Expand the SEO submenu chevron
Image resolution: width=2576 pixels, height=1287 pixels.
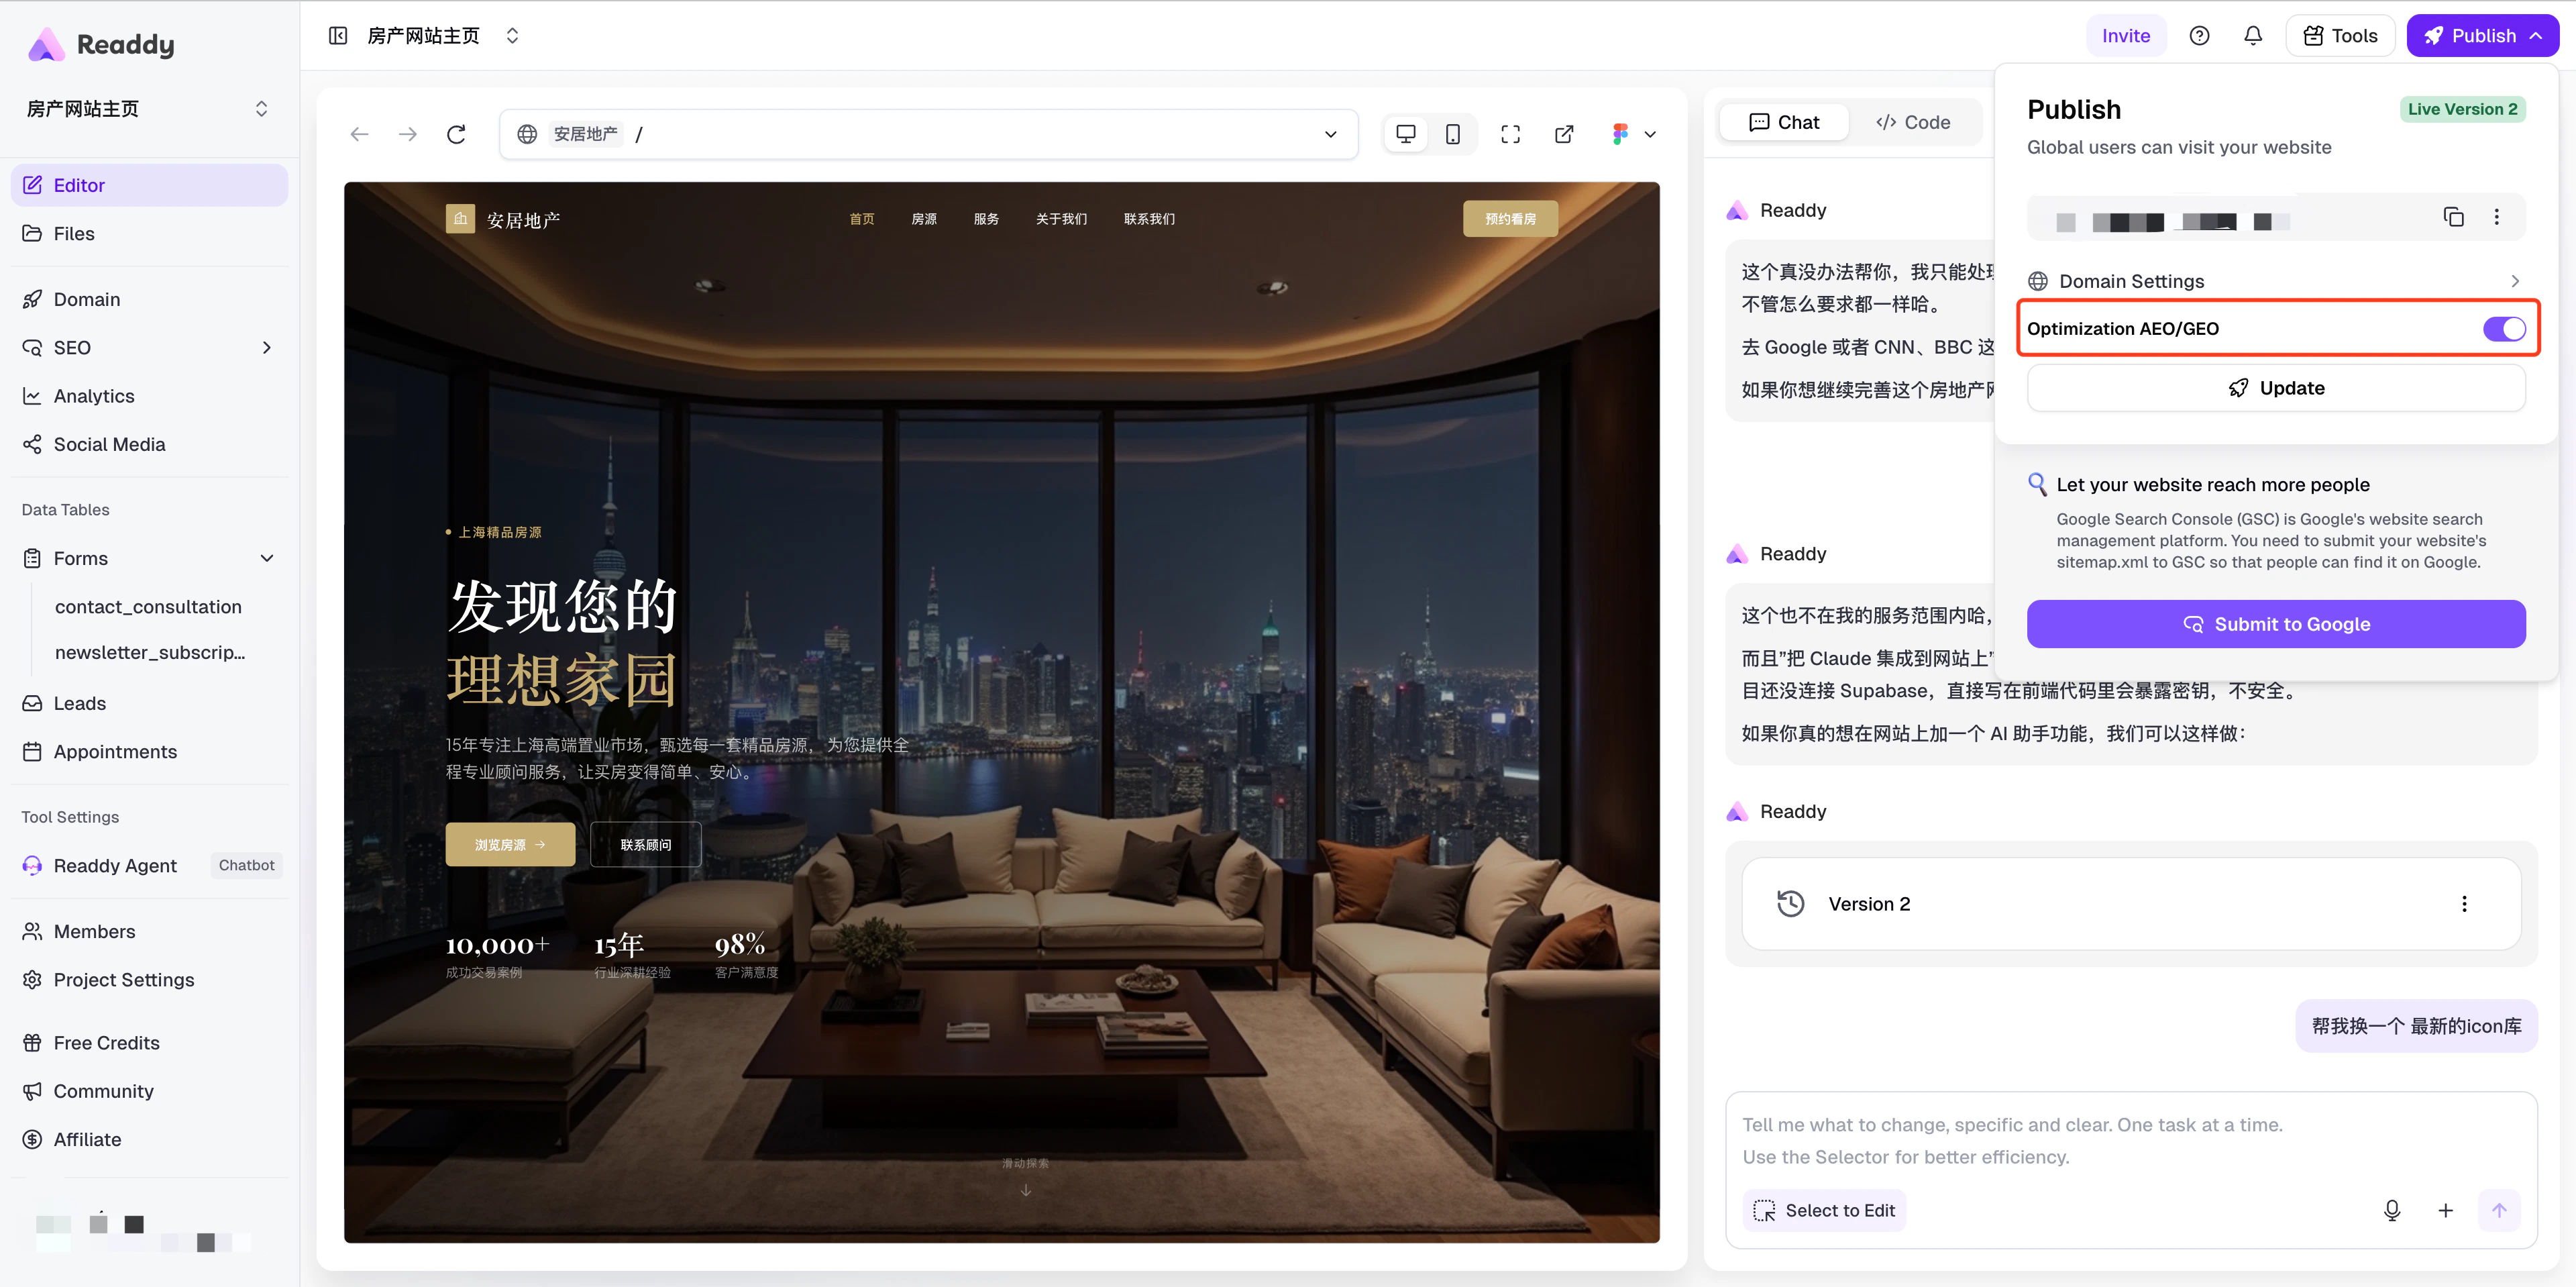coord(266,348)
